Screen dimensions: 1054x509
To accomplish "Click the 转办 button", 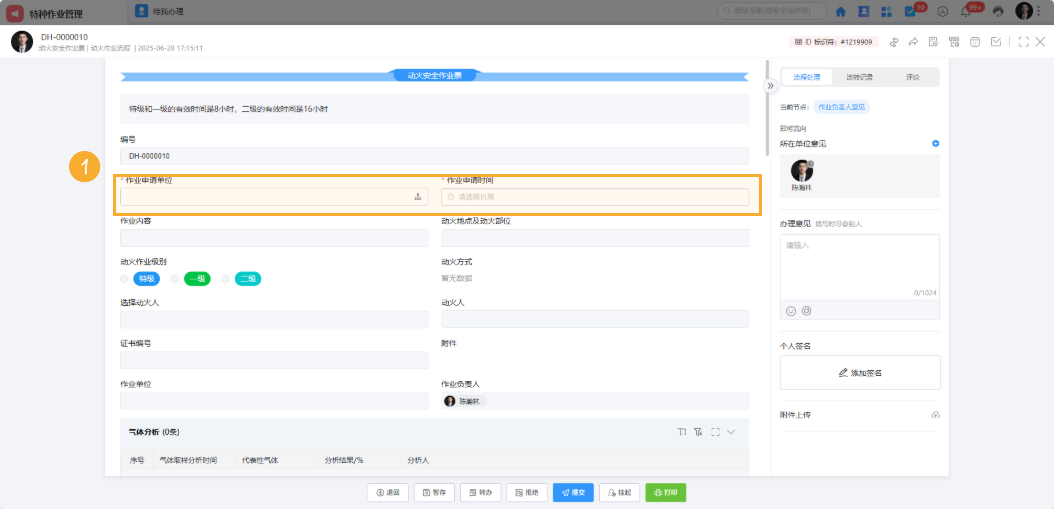I will 481,492.
